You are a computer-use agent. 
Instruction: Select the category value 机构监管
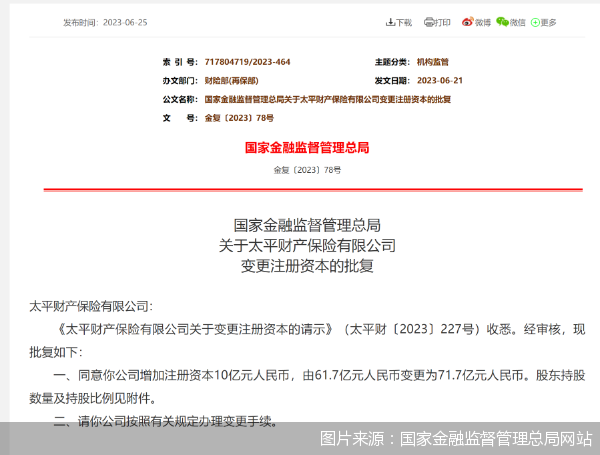click(x=432, y=62)
